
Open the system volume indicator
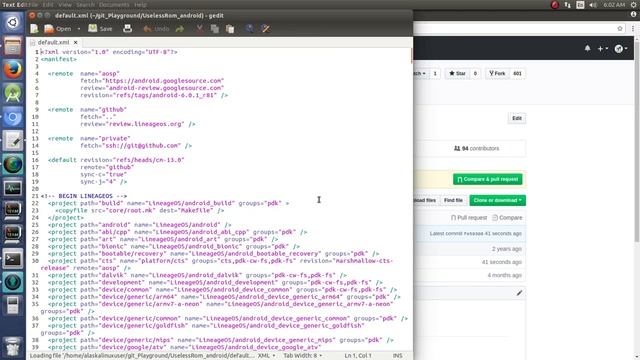point(593,4)
